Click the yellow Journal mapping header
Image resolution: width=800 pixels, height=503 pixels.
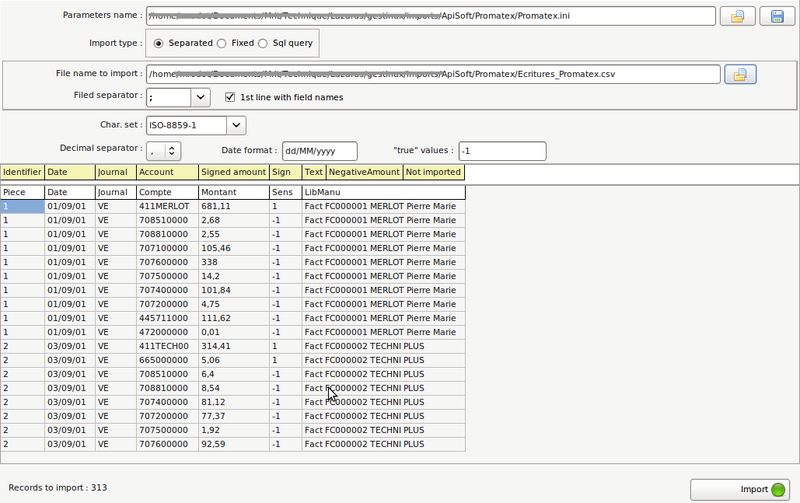[x=116, y=172]
